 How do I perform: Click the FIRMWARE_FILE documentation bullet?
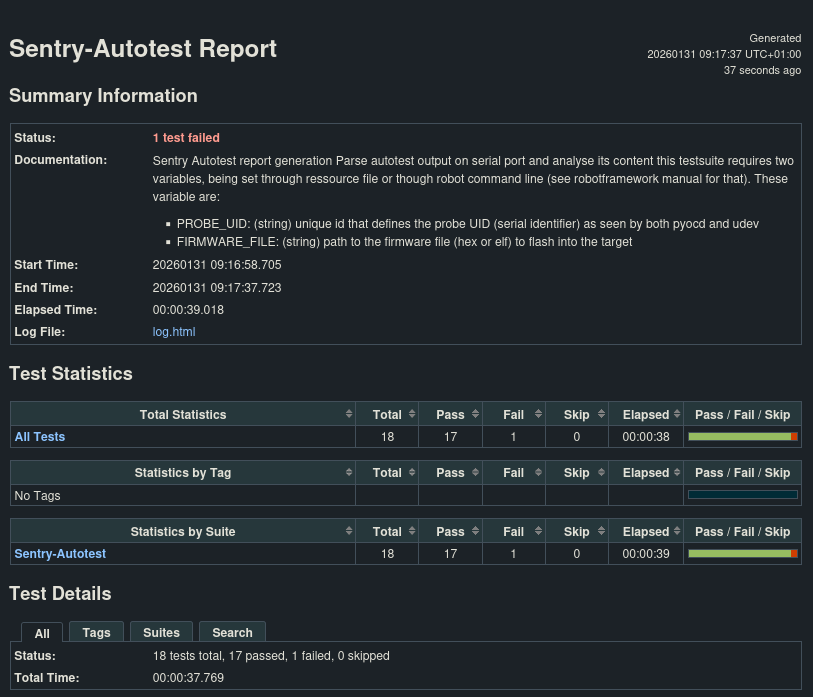click(404, 242)
